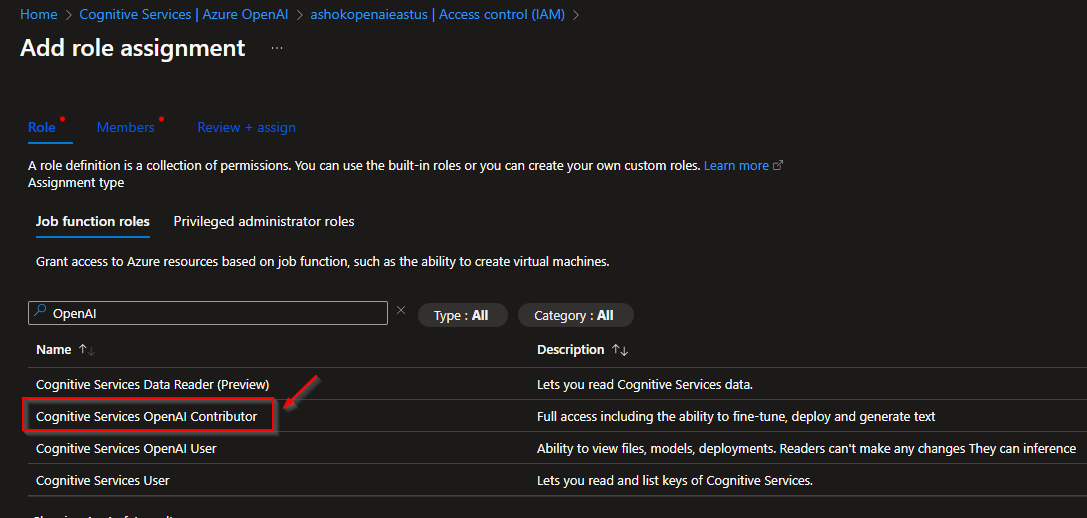The image size is (1087, 518).
Task: Click the Assignment type label
Action: 76,183
